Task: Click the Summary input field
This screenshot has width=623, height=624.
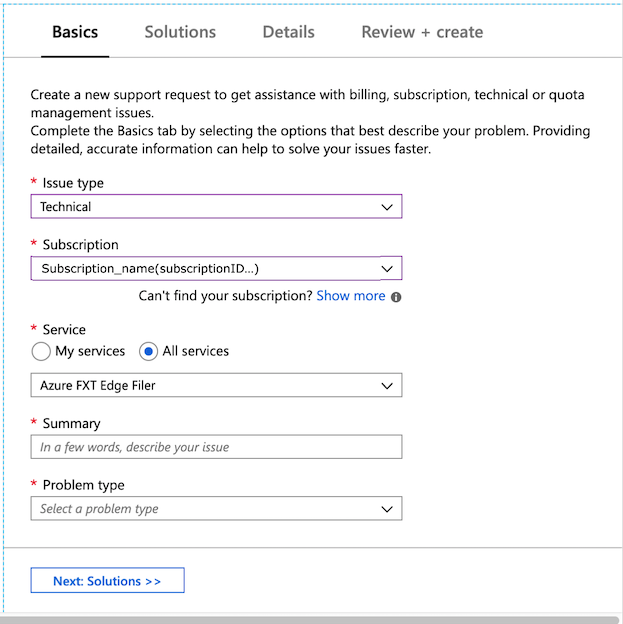Action: pos(216,447)
